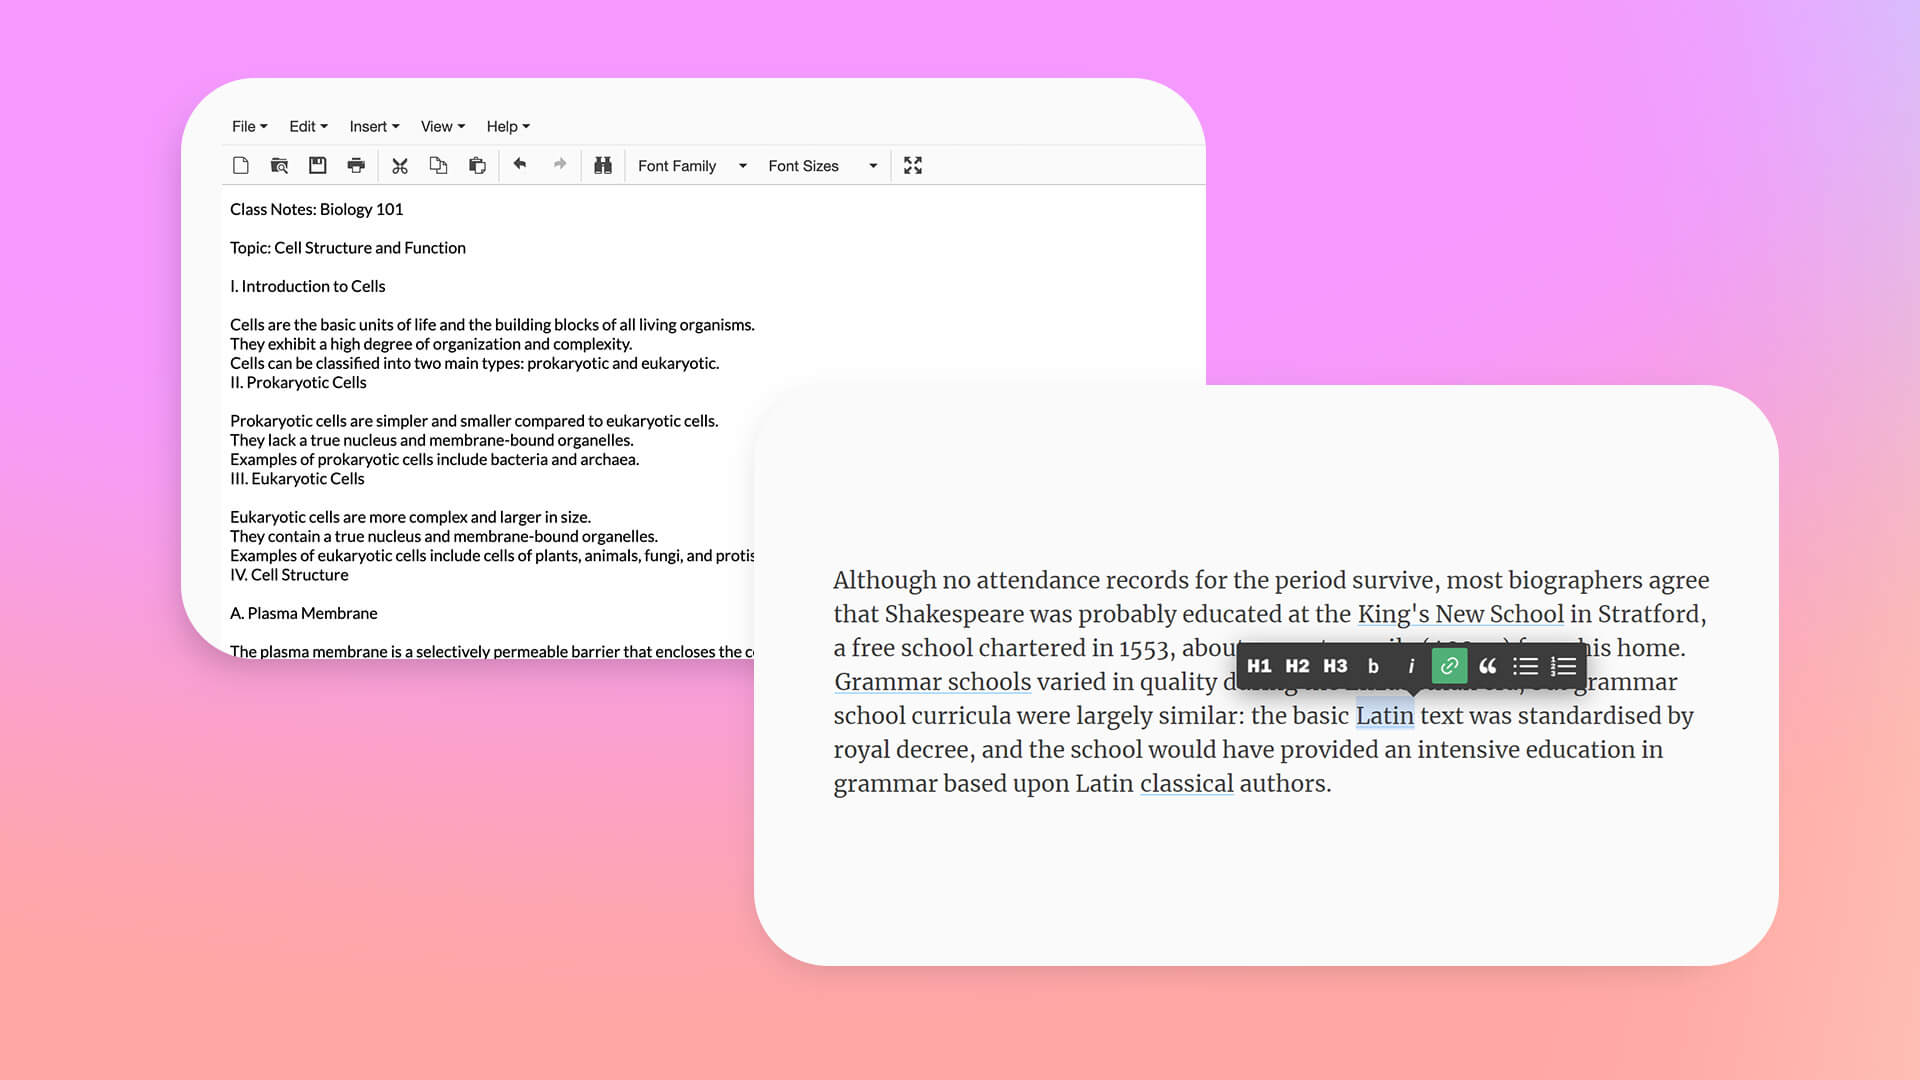Screen dimensions: 1920x1080
Task: Open the Font Sizes dropdown
Action: (822, 166)
